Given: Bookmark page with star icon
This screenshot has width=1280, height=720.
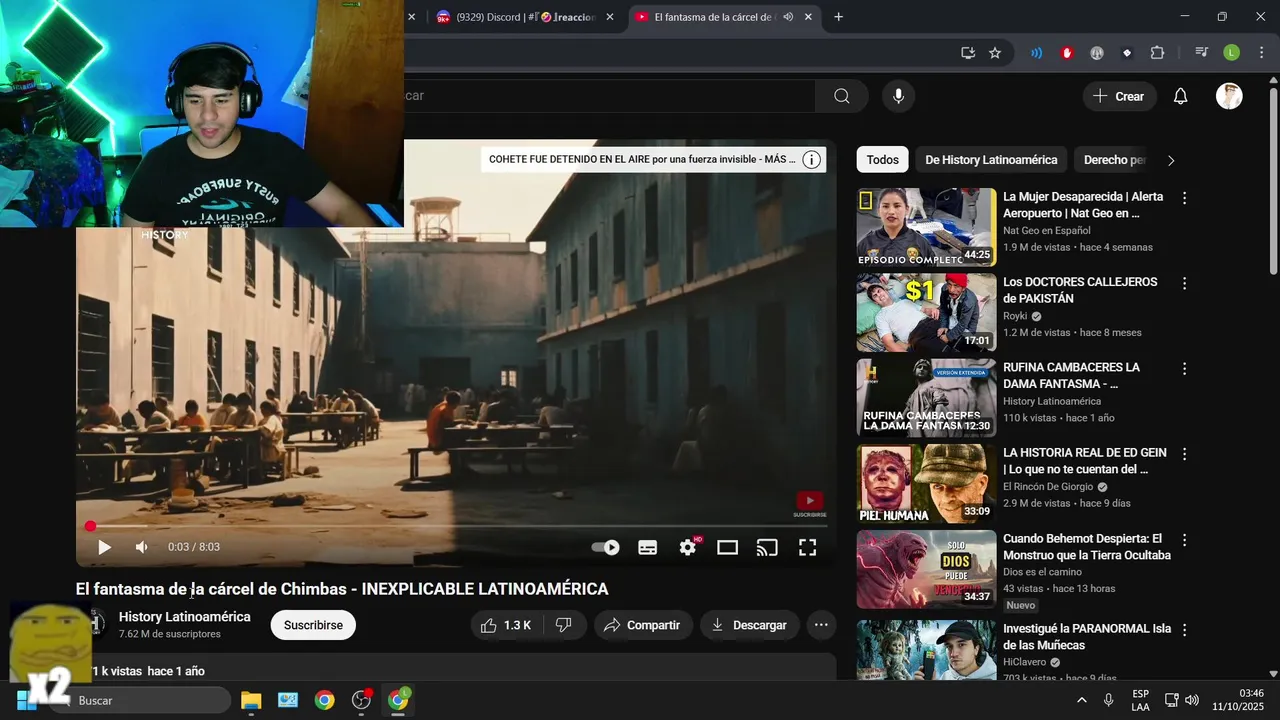Looking at the screenshot, I should coord(995,53).
